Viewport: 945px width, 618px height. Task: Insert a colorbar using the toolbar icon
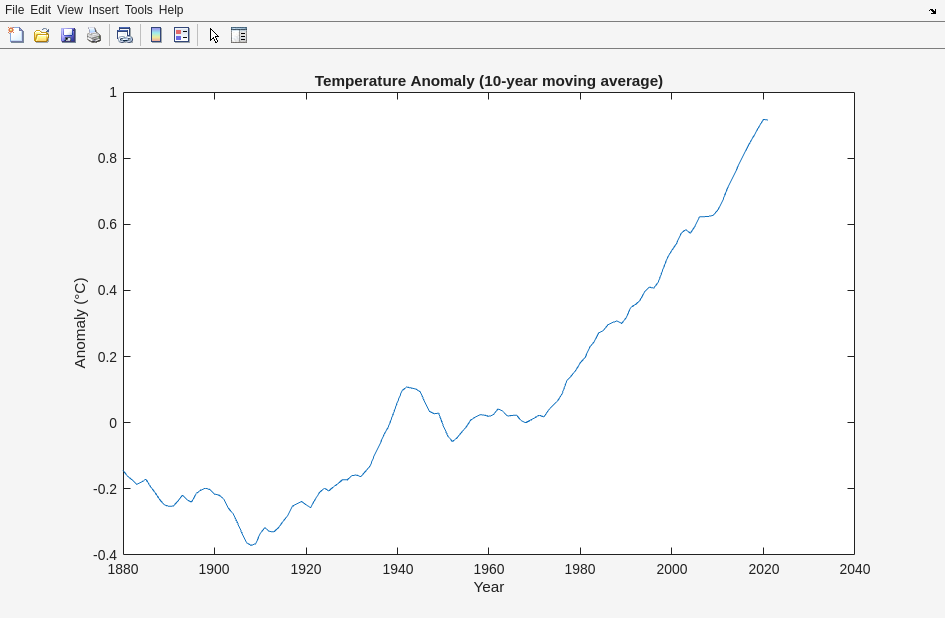(x=156, y=35)
